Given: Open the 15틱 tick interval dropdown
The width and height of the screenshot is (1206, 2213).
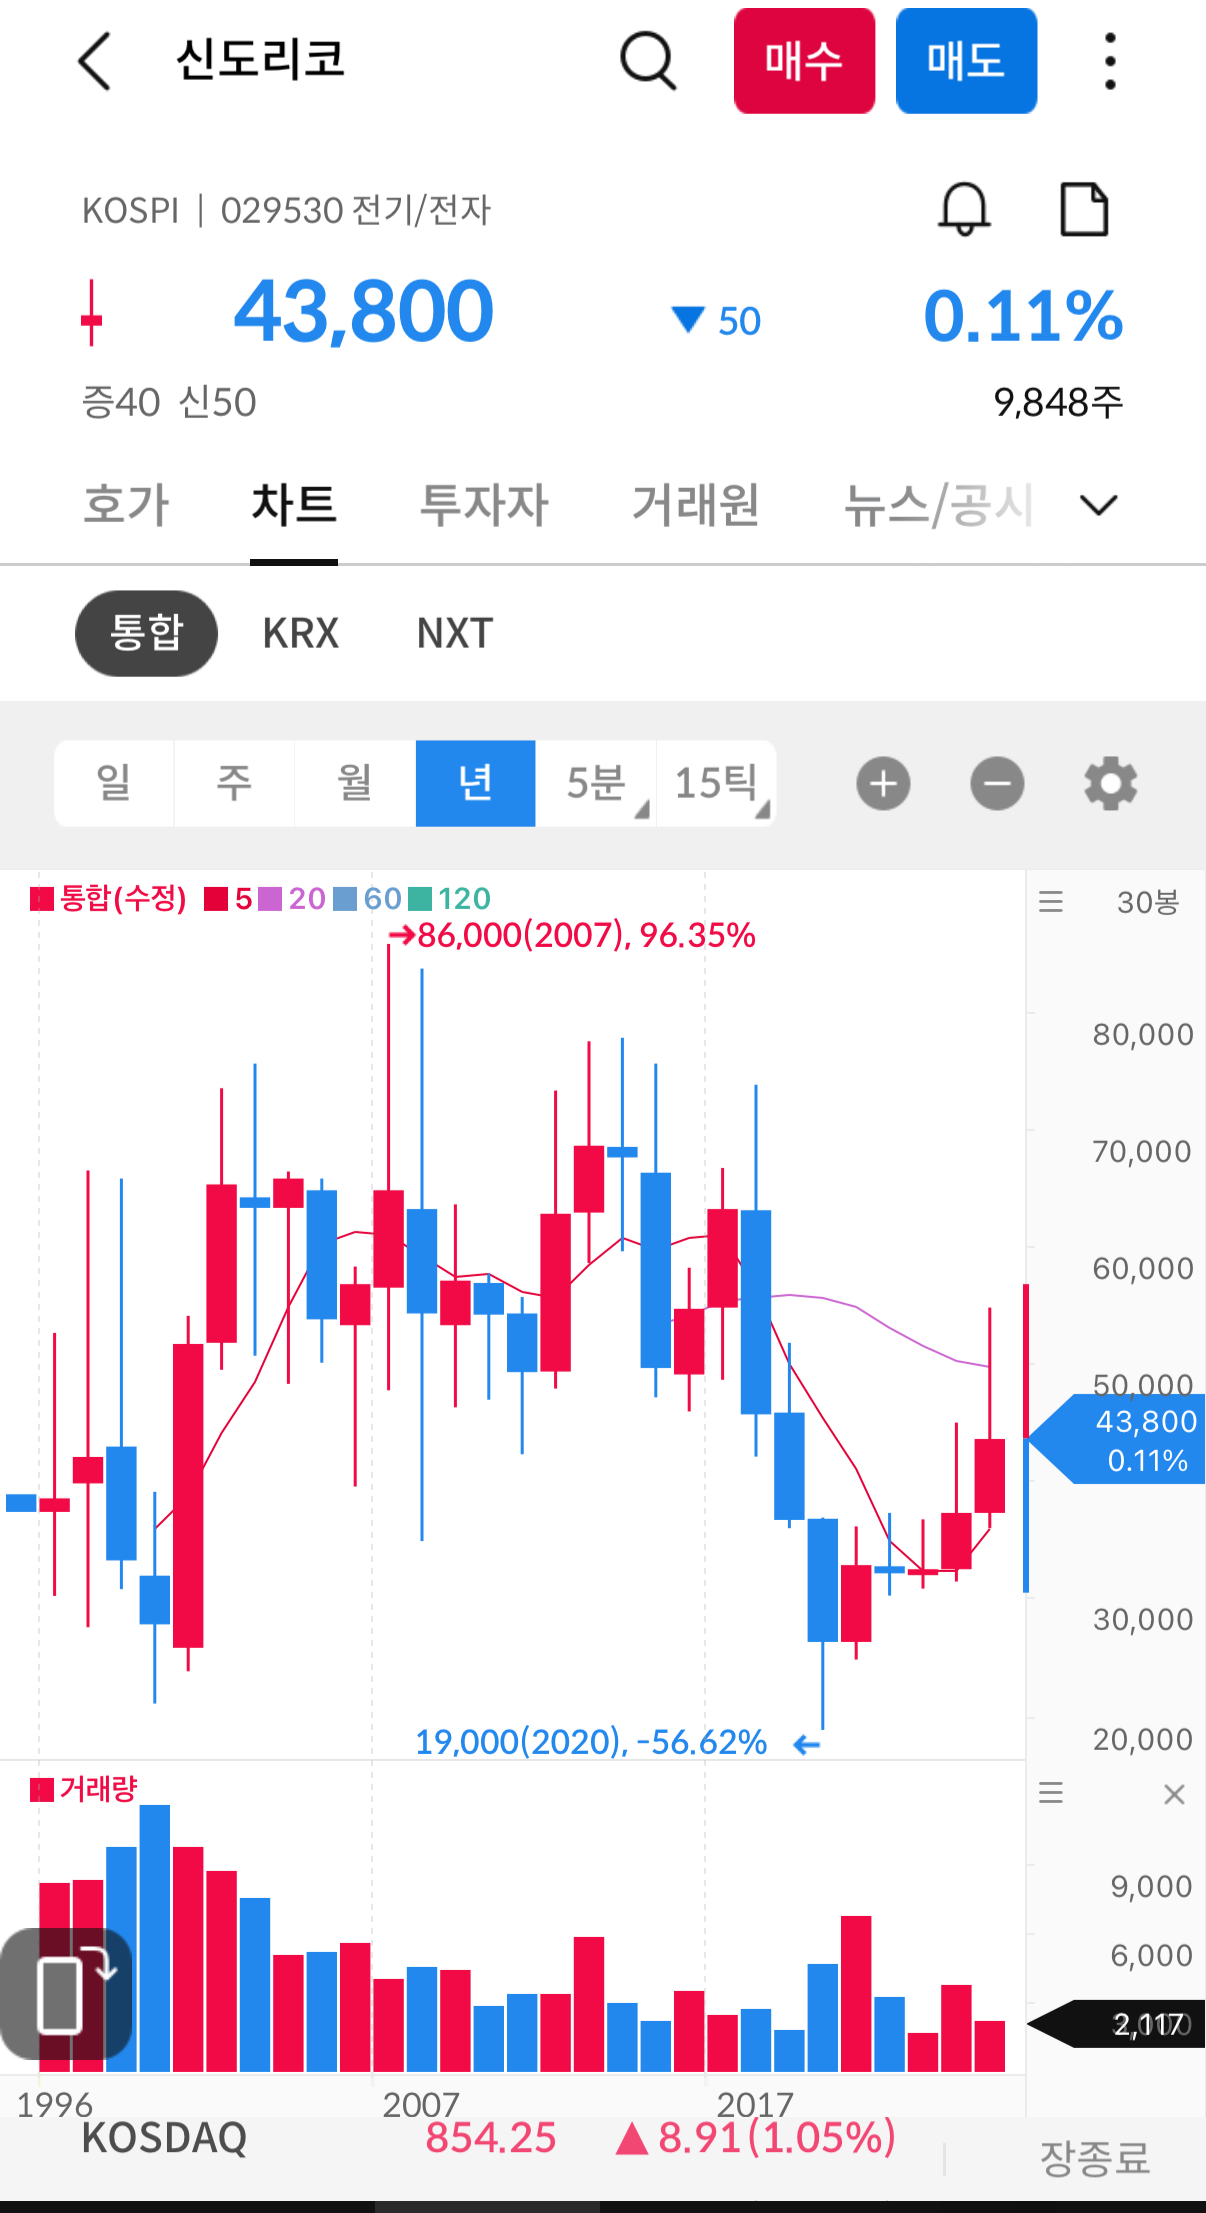Looking at the screenshot, I should click(x=717, y=784).
